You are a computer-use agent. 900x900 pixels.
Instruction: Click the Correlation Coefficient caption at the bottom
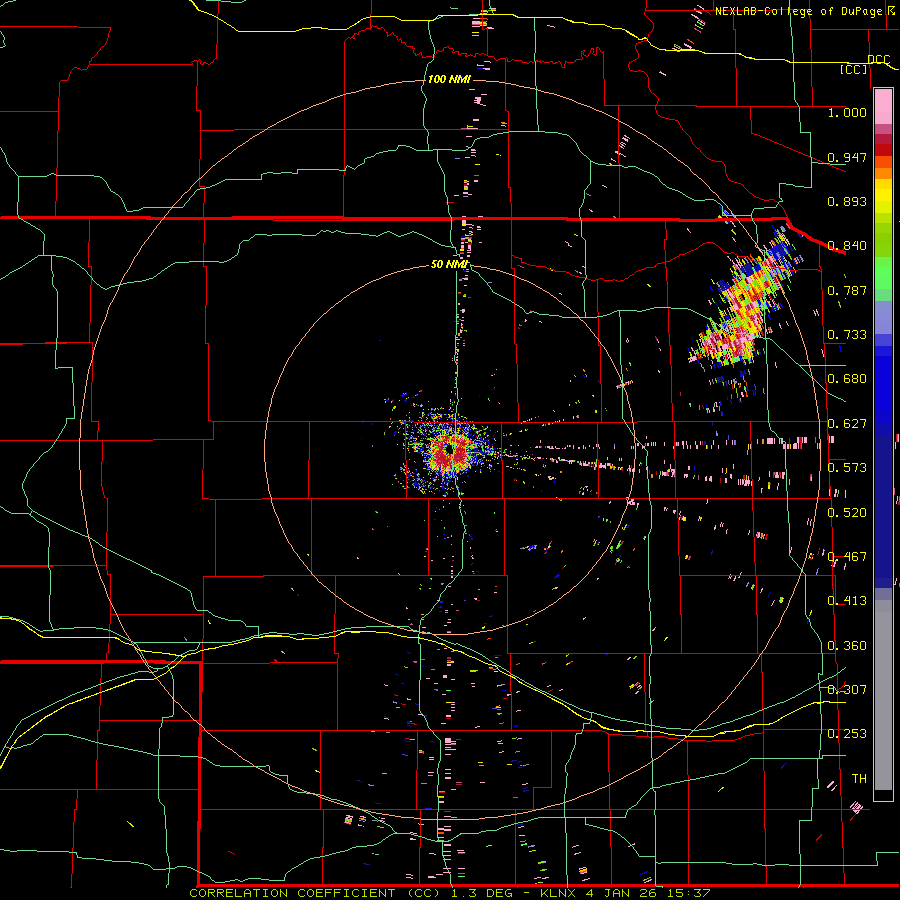(x=449, y=893)
